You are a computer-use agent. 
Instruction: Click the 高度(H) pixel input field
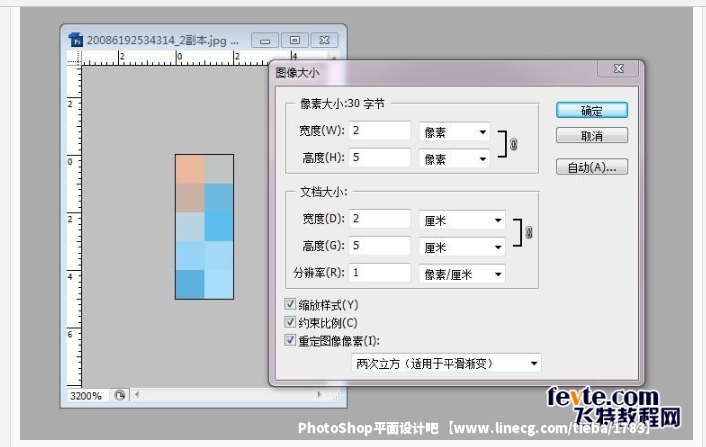tap(380, 158)
